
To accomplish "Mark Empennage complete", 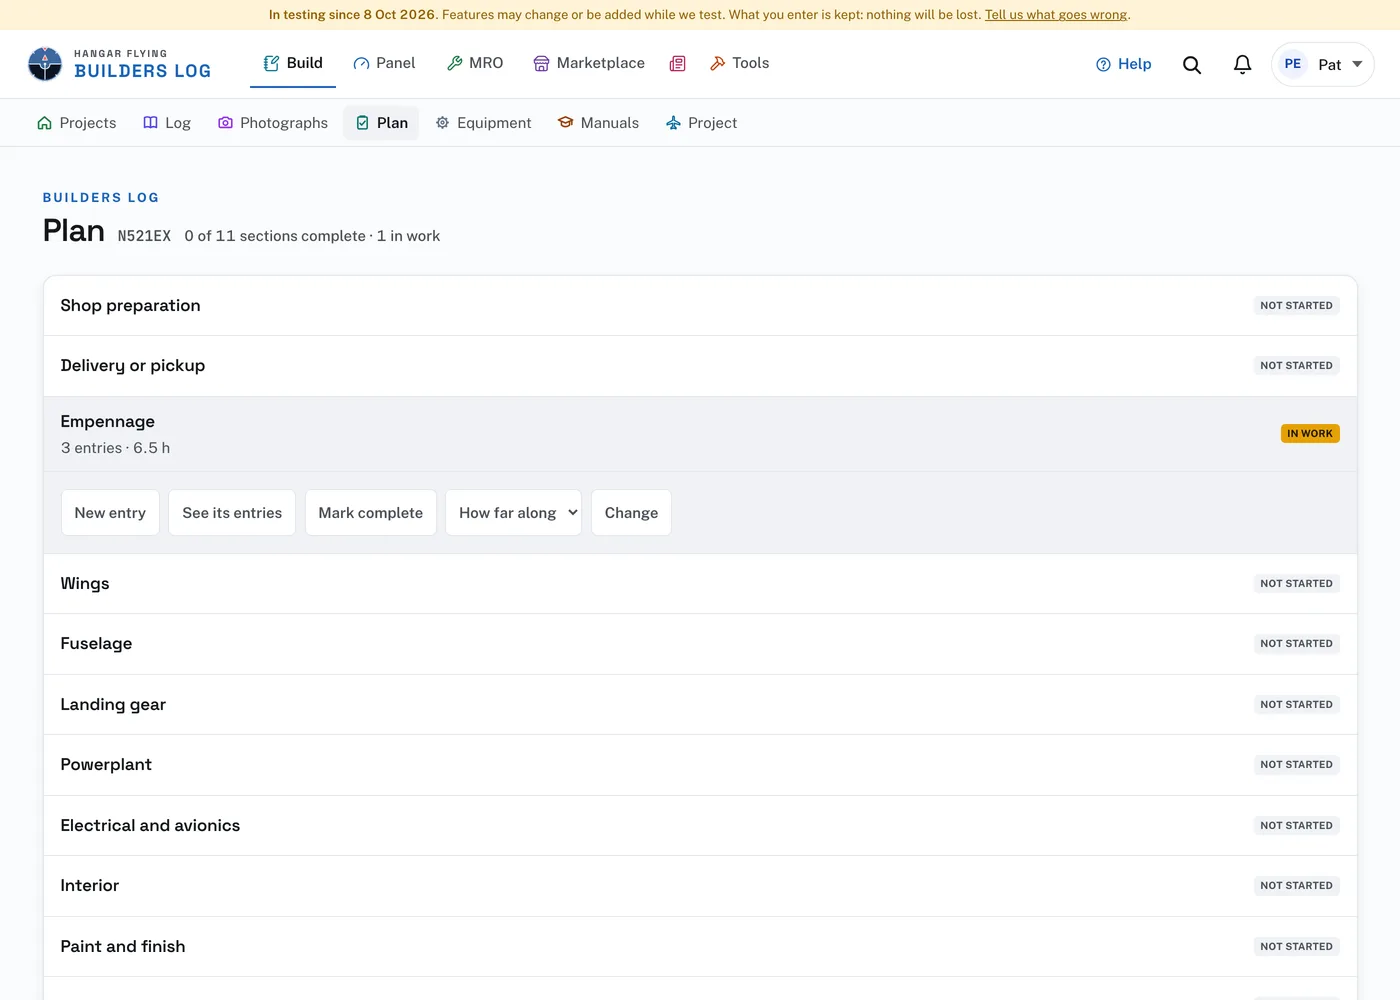I will (x=371, y=513).
